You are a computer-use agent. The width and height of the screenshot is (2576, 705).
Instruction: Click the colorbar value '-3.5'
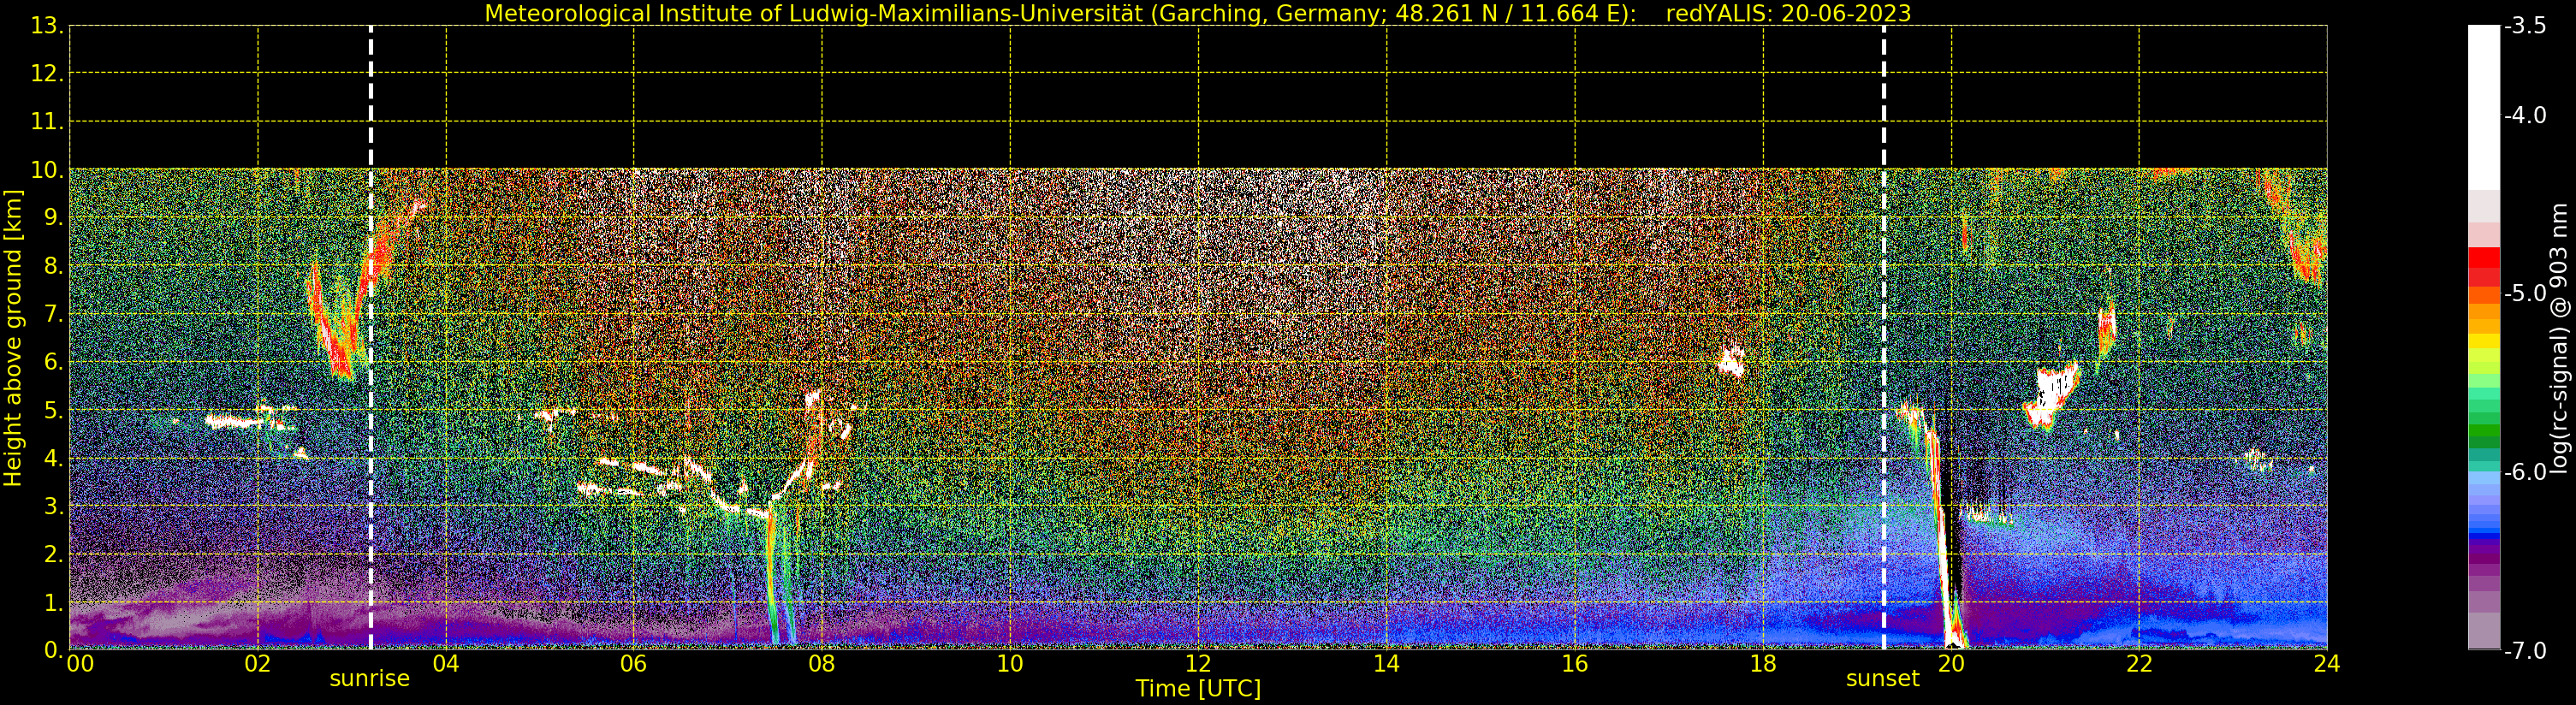point(2525,26)
